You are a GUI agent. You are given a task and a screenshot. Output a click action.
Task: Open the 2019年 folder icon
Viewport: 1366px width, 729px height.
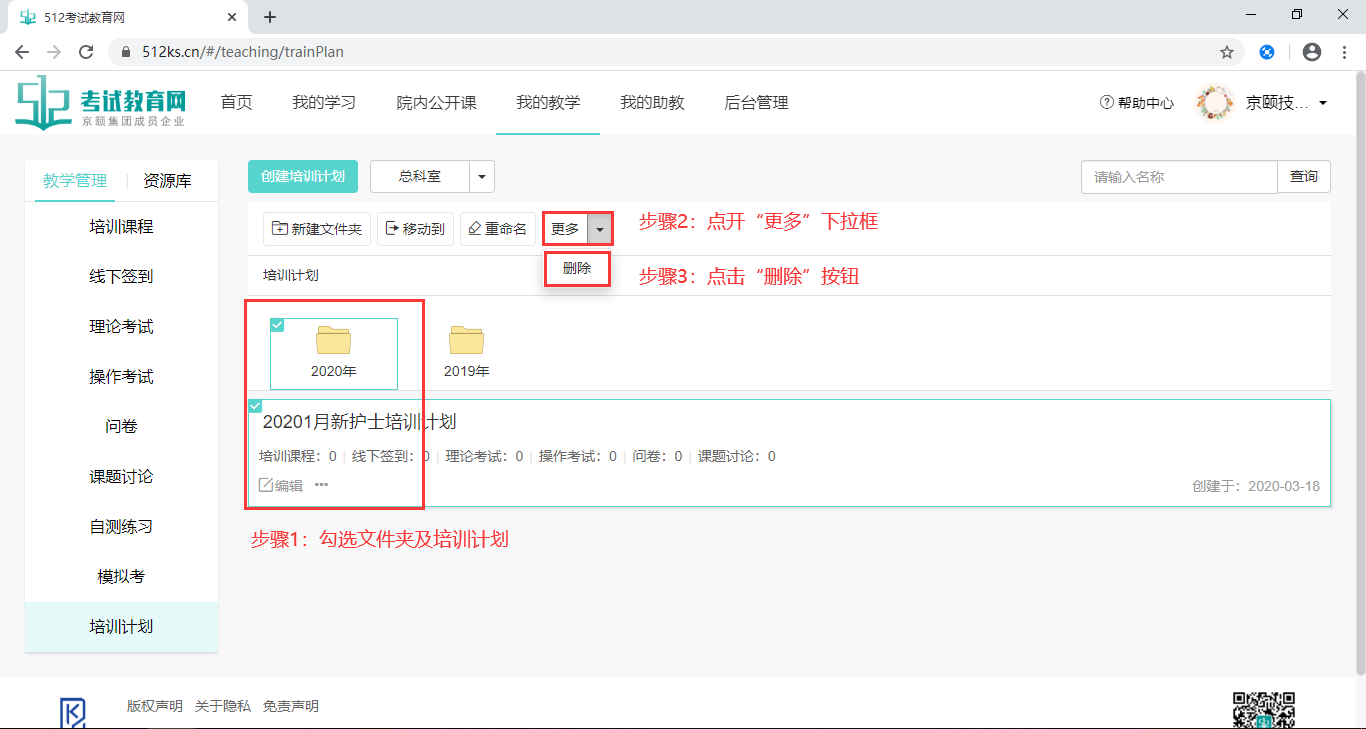pos(466,340)
